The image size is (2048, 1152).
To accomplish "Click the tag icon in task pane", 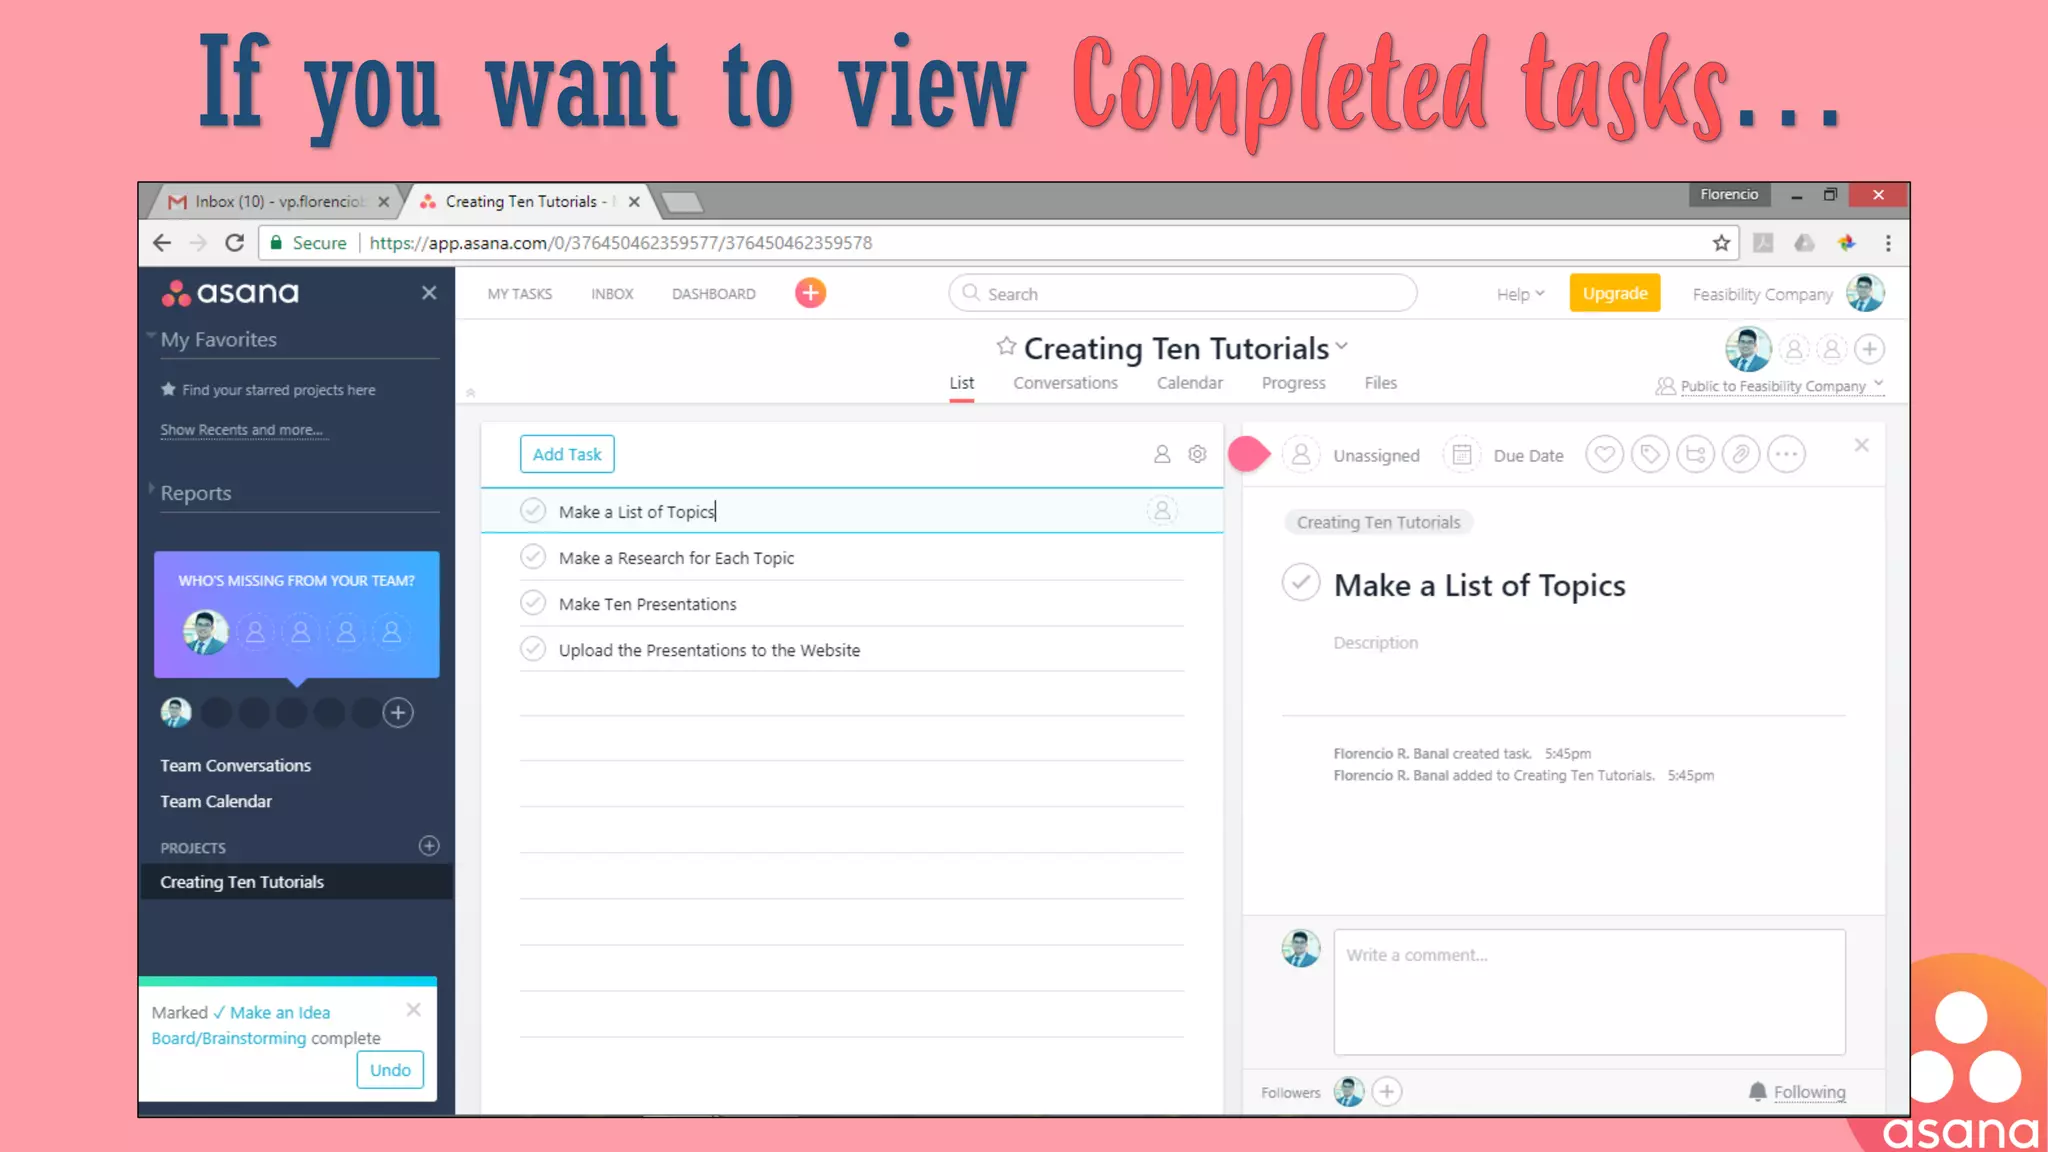I will pos(1650,455).
